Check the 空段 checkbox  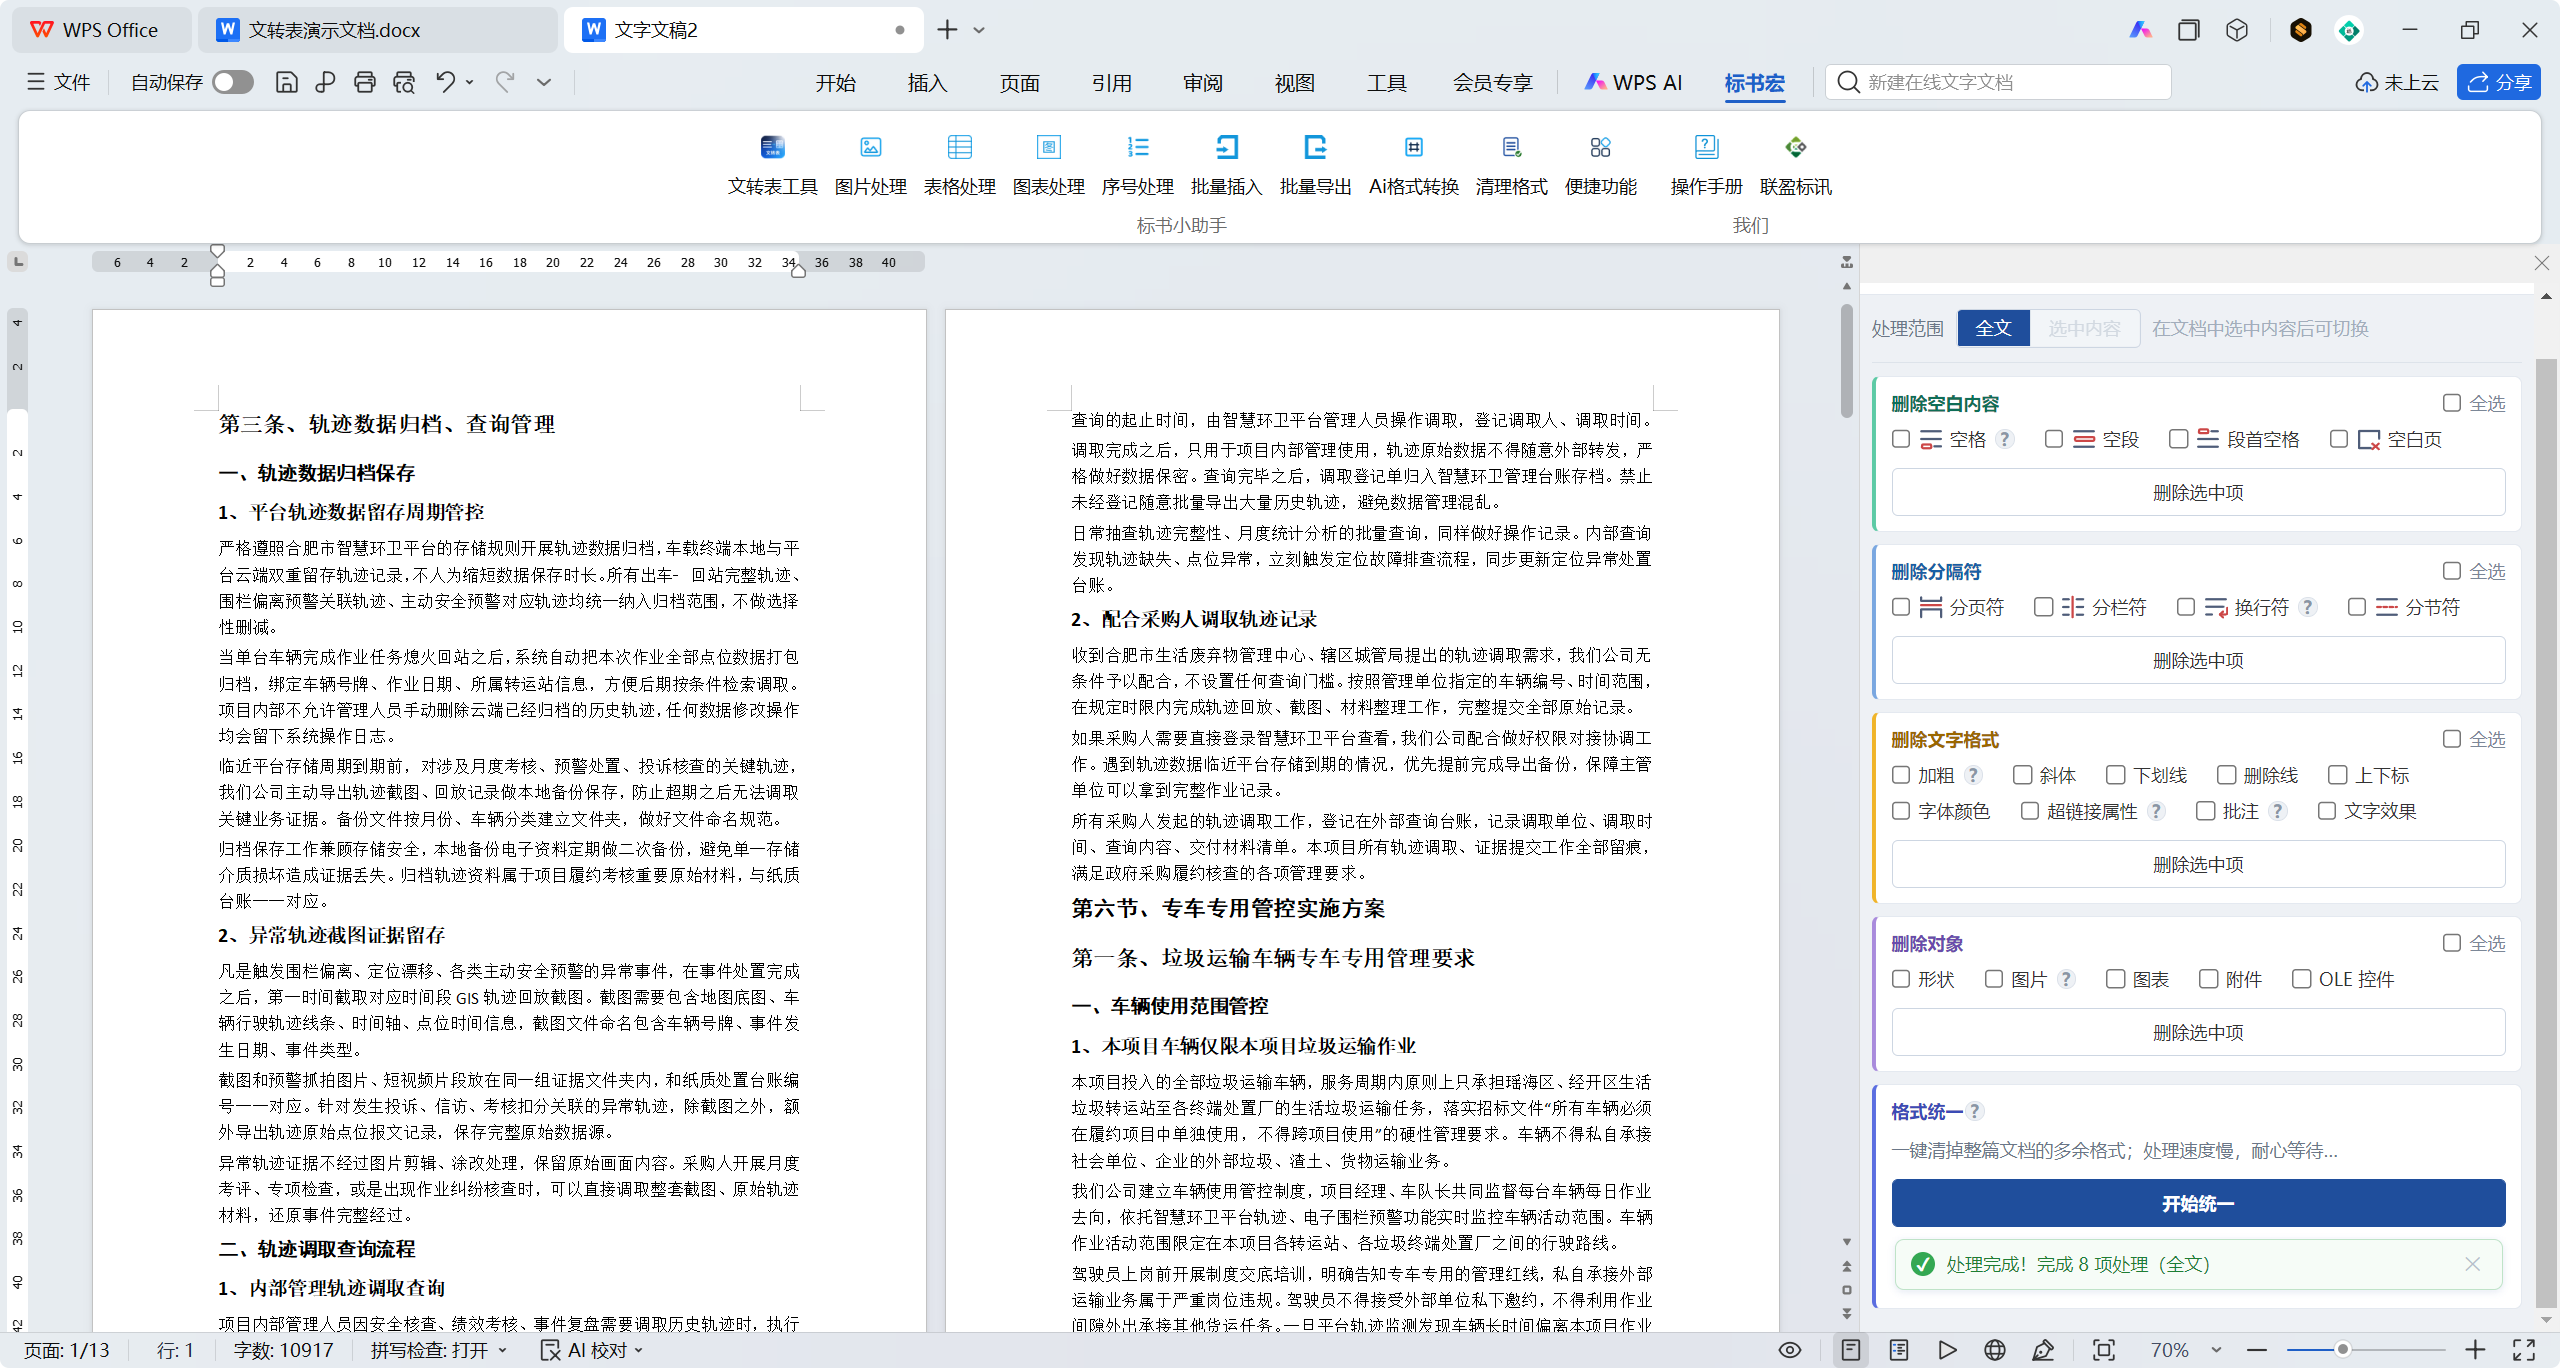point(2054,439)
